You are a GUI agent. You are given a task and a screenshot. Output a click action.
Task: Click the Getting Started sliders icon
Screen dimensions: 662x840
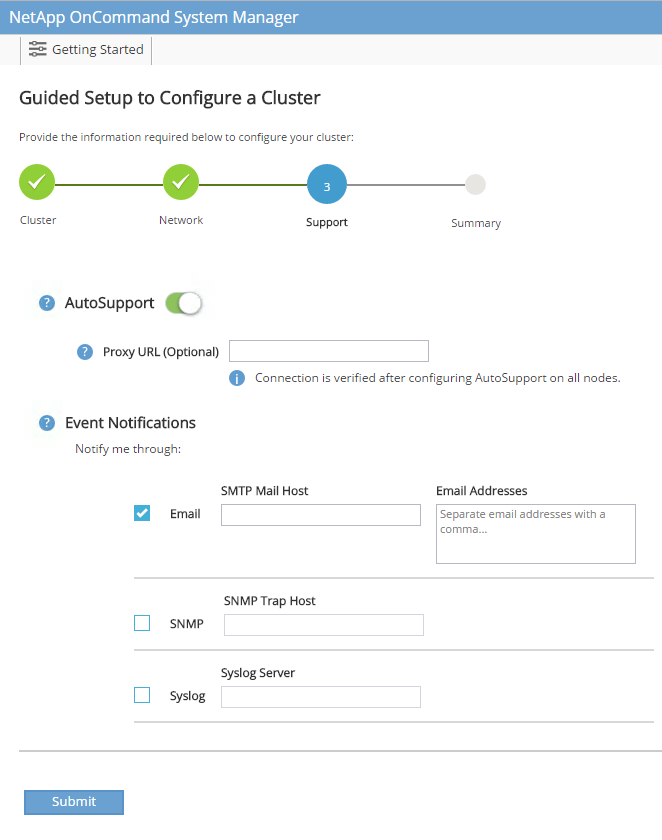click(x=38, y=49)
